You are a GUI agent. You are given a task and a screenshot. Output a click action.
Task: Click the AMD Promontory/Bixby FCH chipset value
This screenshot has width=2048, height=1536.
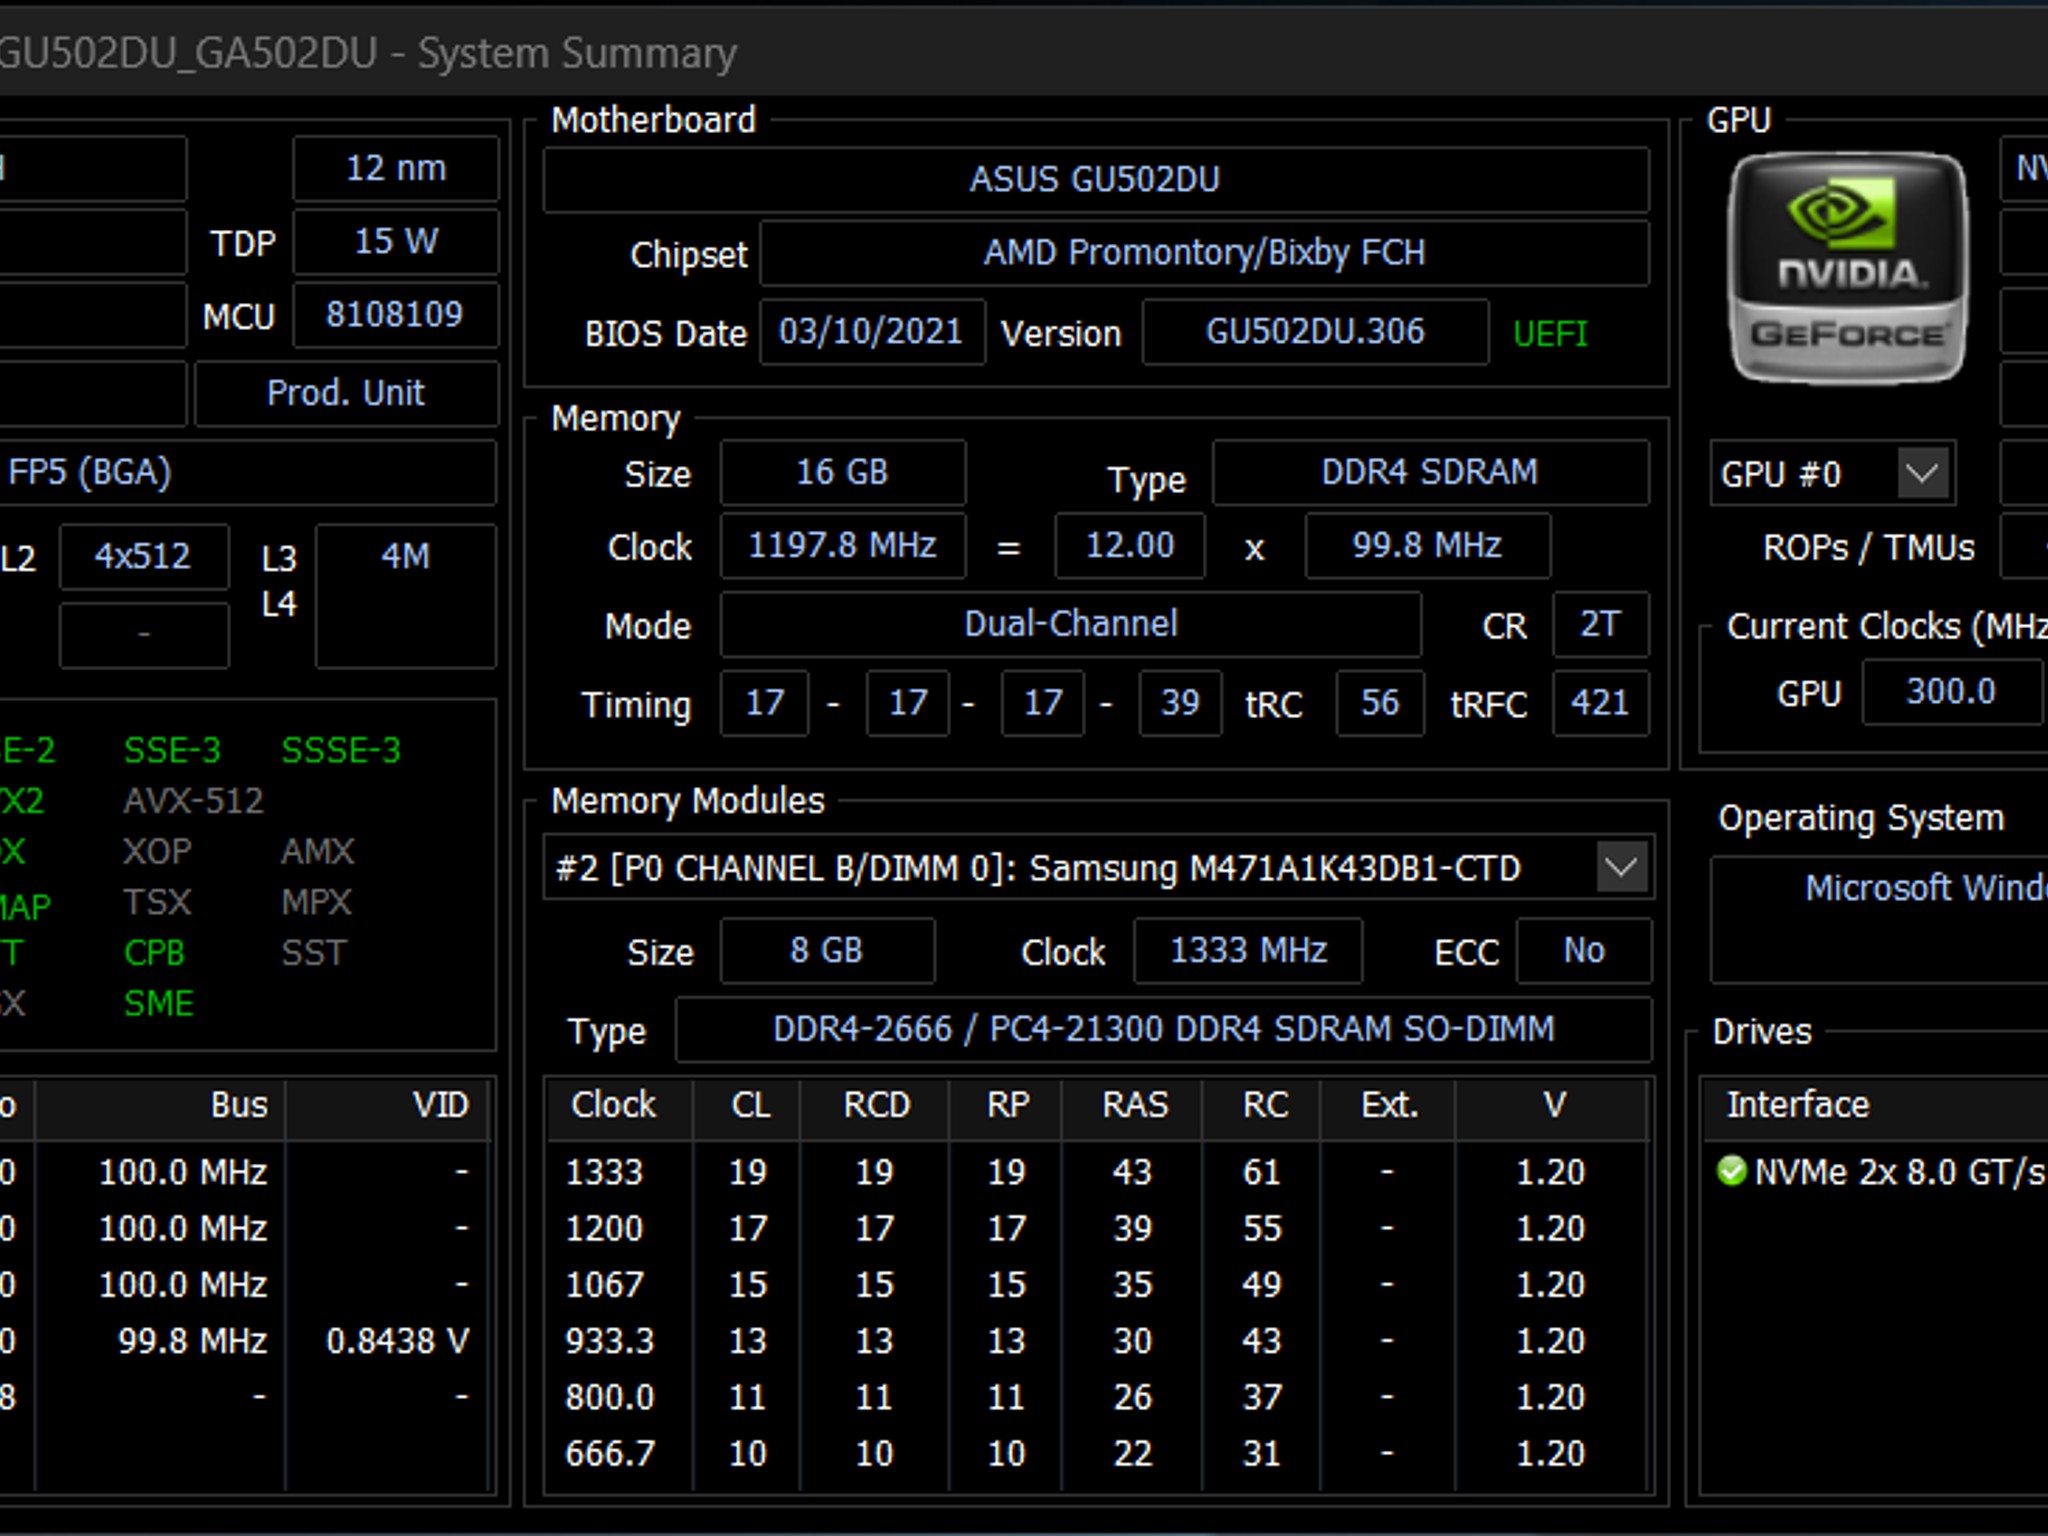pos(1204,253)
